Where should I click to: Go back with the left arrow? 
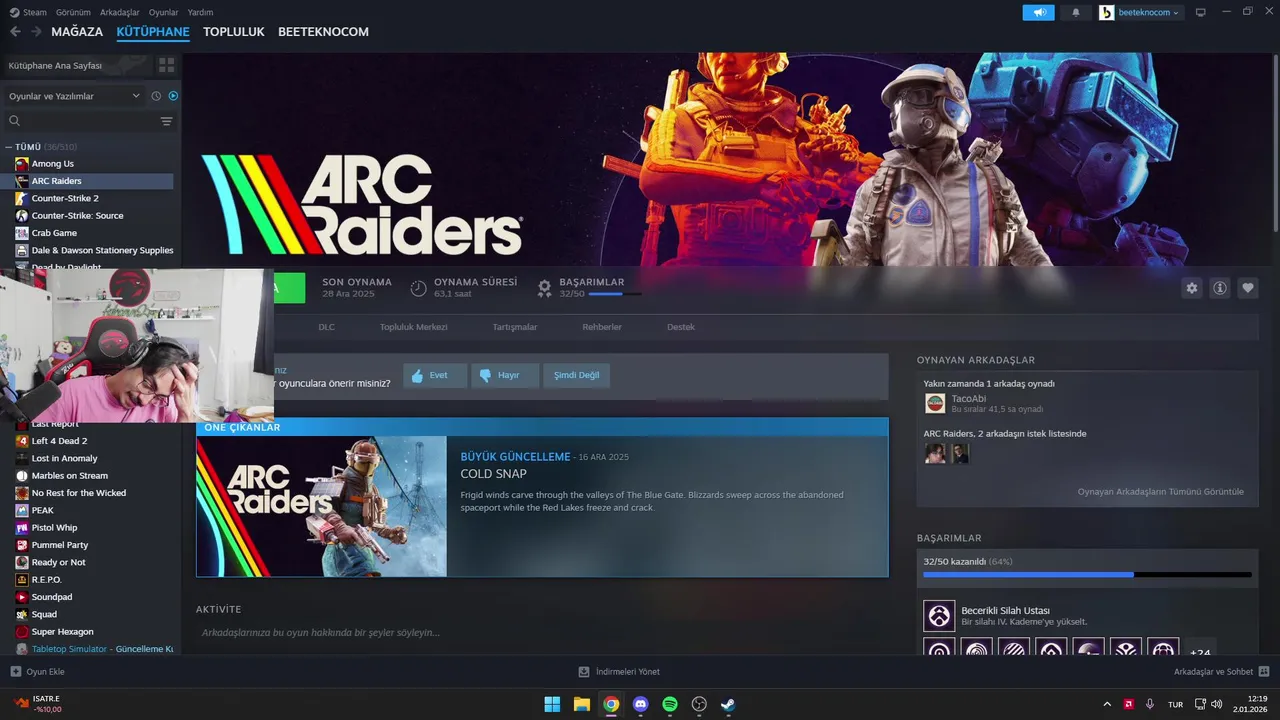[x=15, y=32]
